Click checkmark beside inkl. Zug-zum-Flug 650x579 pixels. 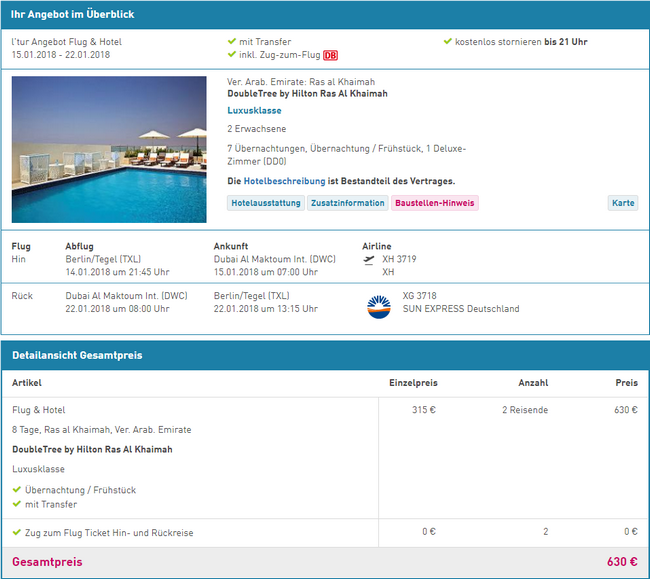click(232, 55)
